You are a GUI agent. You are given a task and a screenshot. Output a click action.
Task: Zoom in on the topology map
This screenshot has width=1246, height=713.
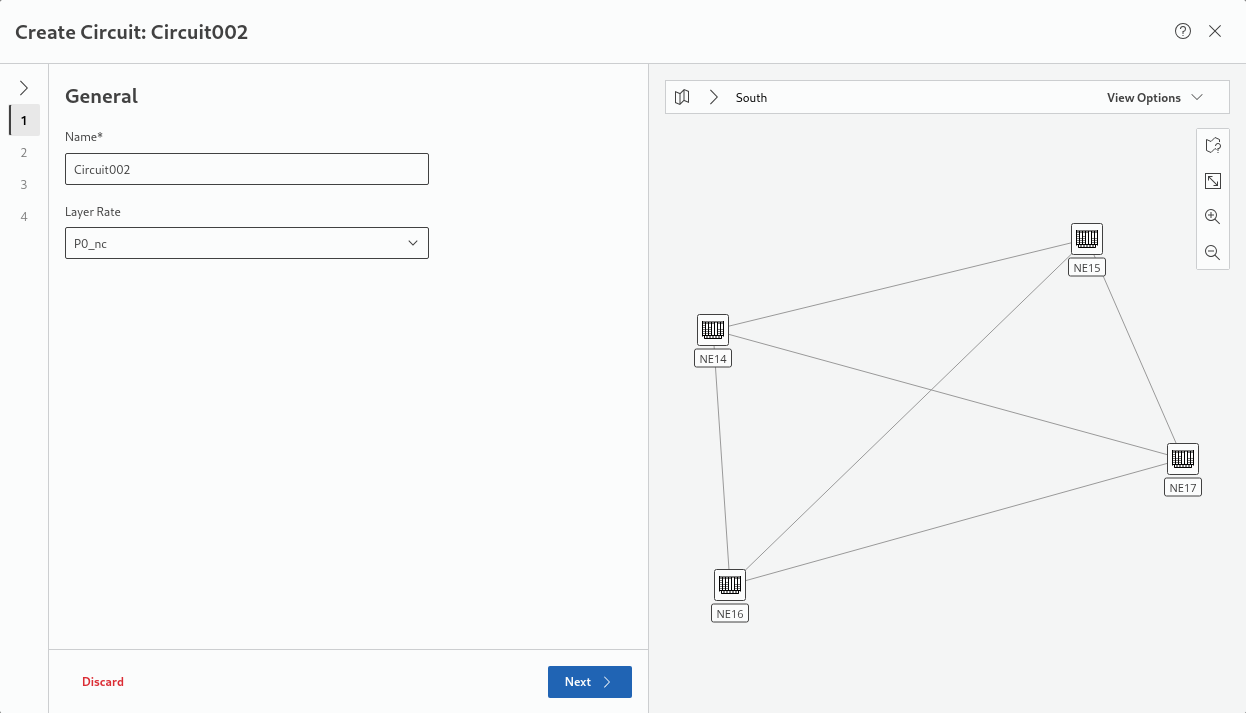[1212, 217]
